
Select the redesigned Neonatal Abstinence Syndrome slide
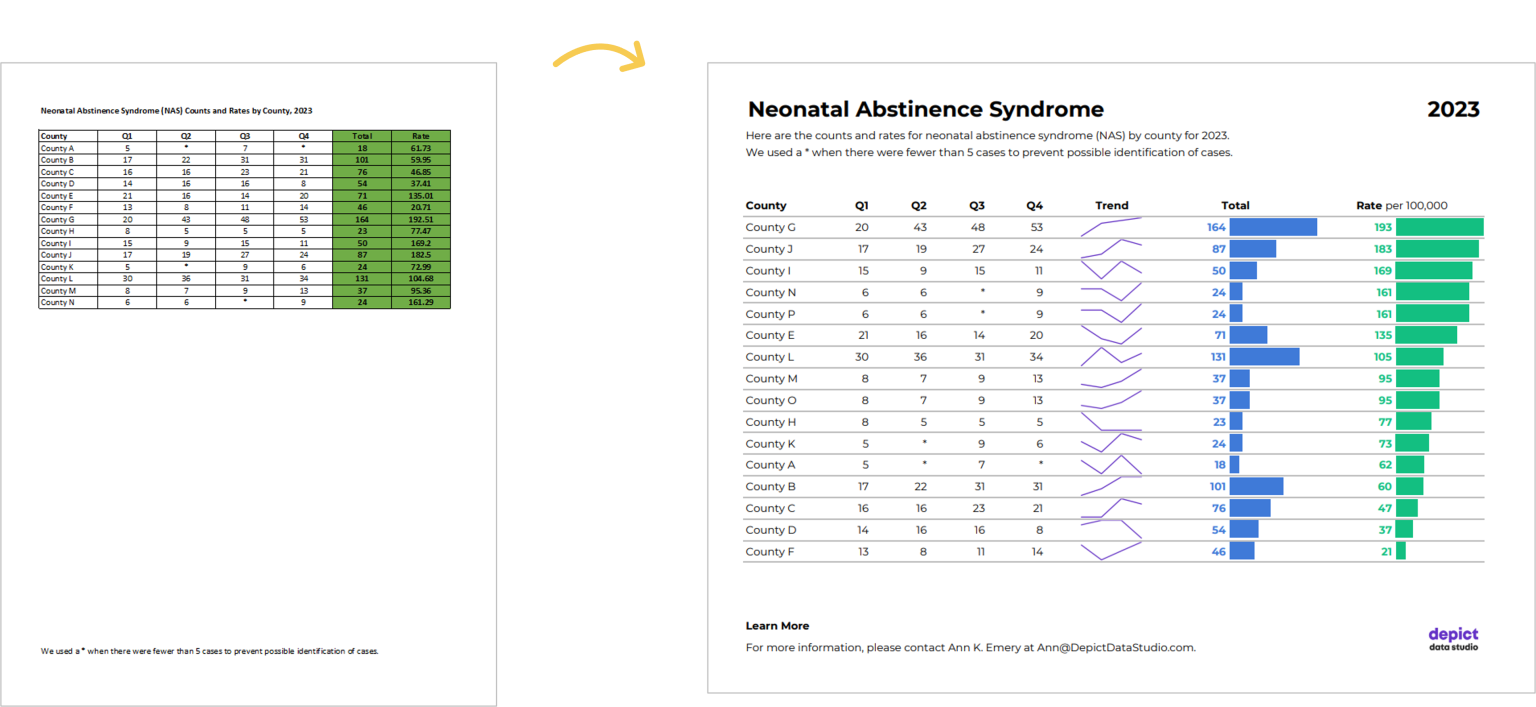pos(1120,376)
